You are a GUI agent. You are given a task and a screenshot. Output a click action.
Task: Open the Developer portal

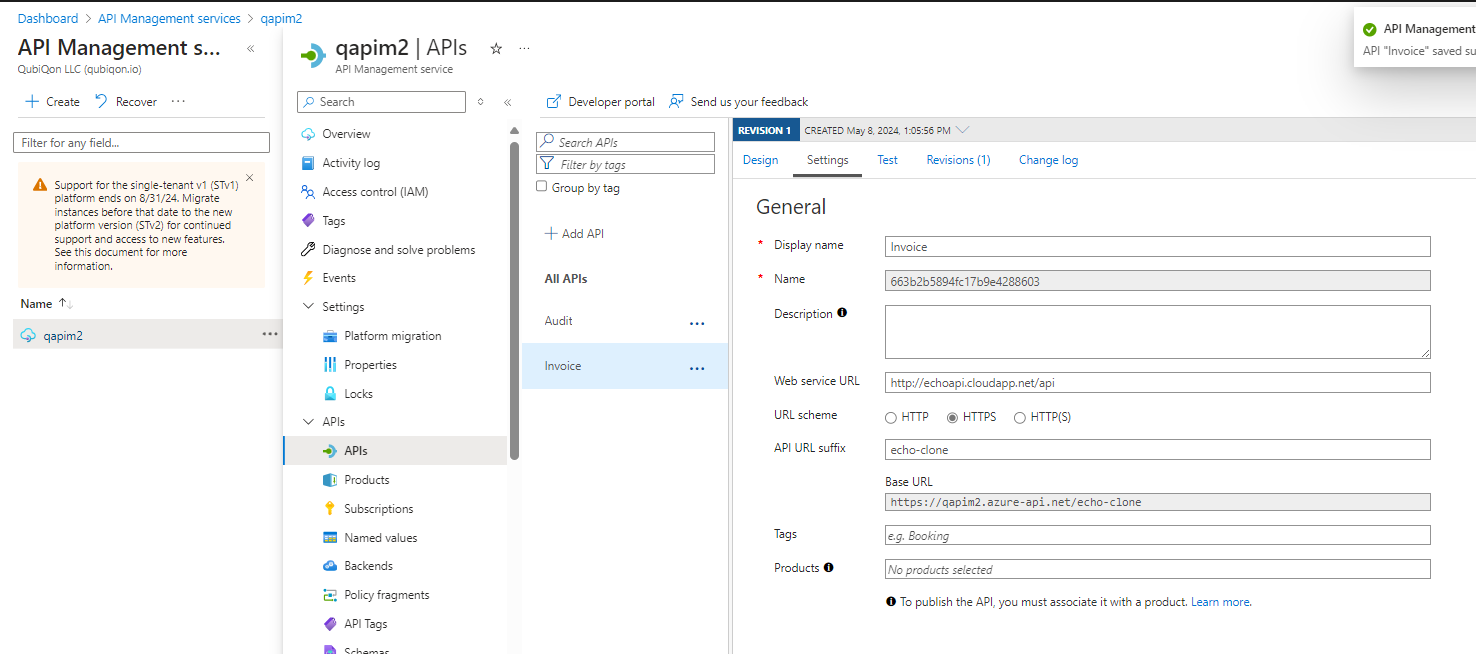coord(600,102)
